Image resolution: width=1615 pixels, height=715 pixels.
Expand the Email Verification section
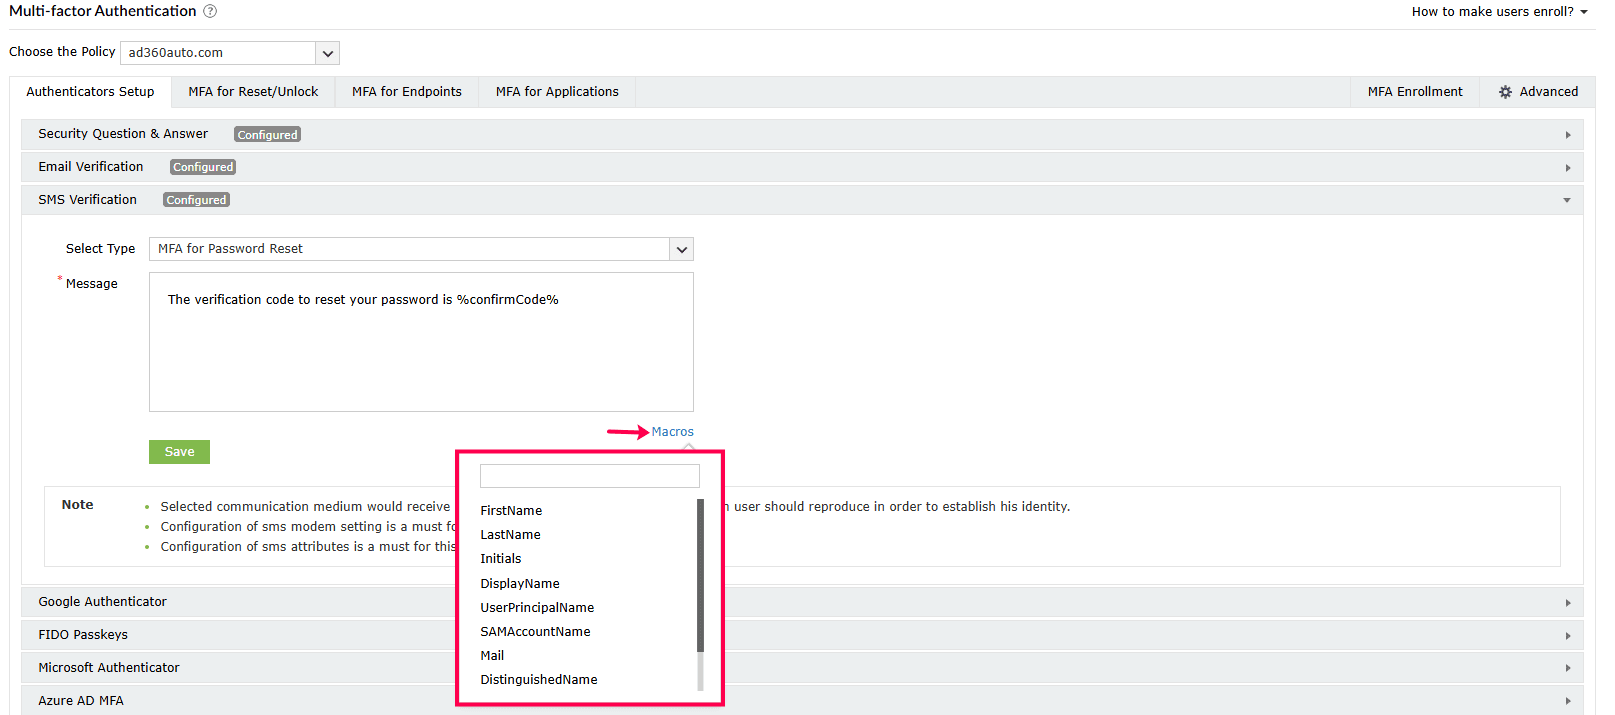[91, 167]
